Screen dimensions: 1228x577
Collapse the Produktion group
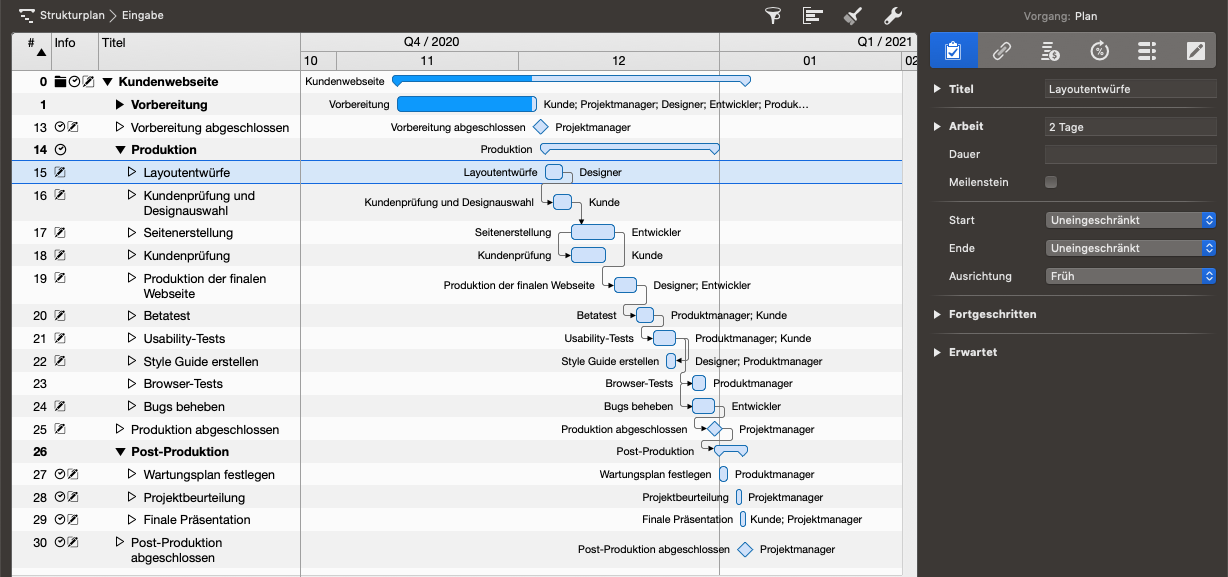point(121,150)
